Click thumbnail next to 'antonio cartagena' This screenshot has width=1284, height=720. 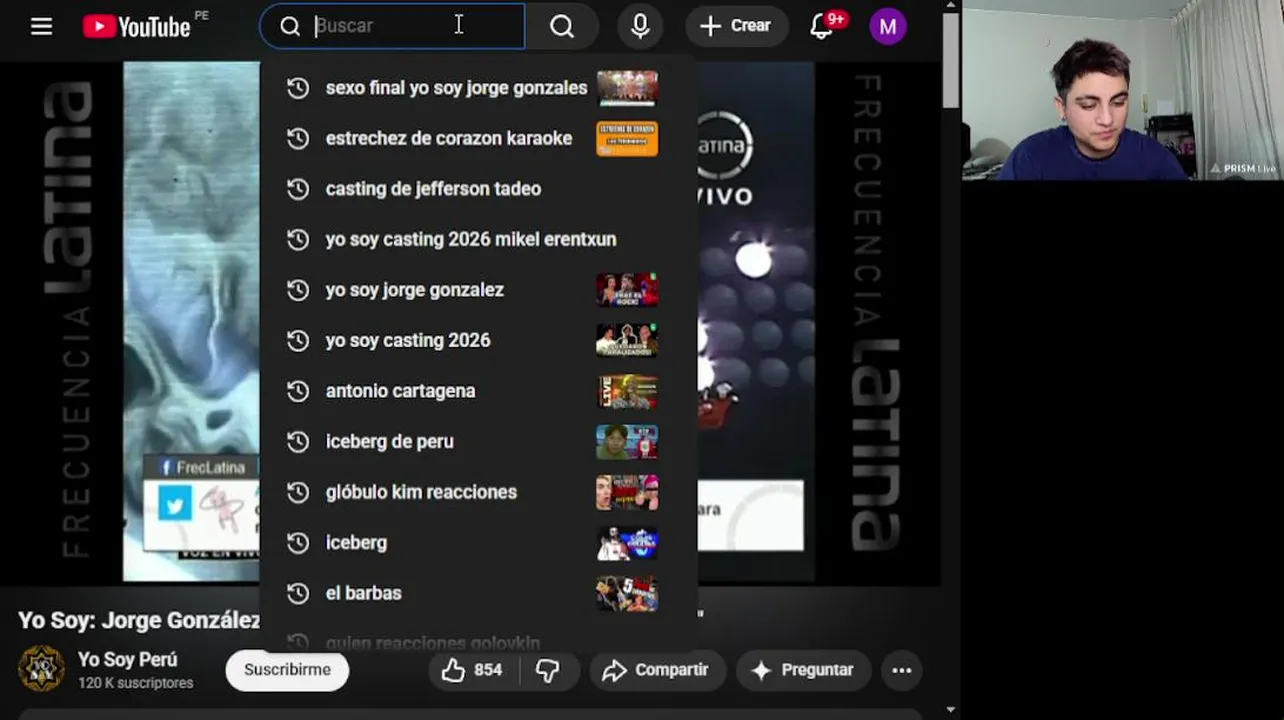pyautogui.click(x=627, y=391)
